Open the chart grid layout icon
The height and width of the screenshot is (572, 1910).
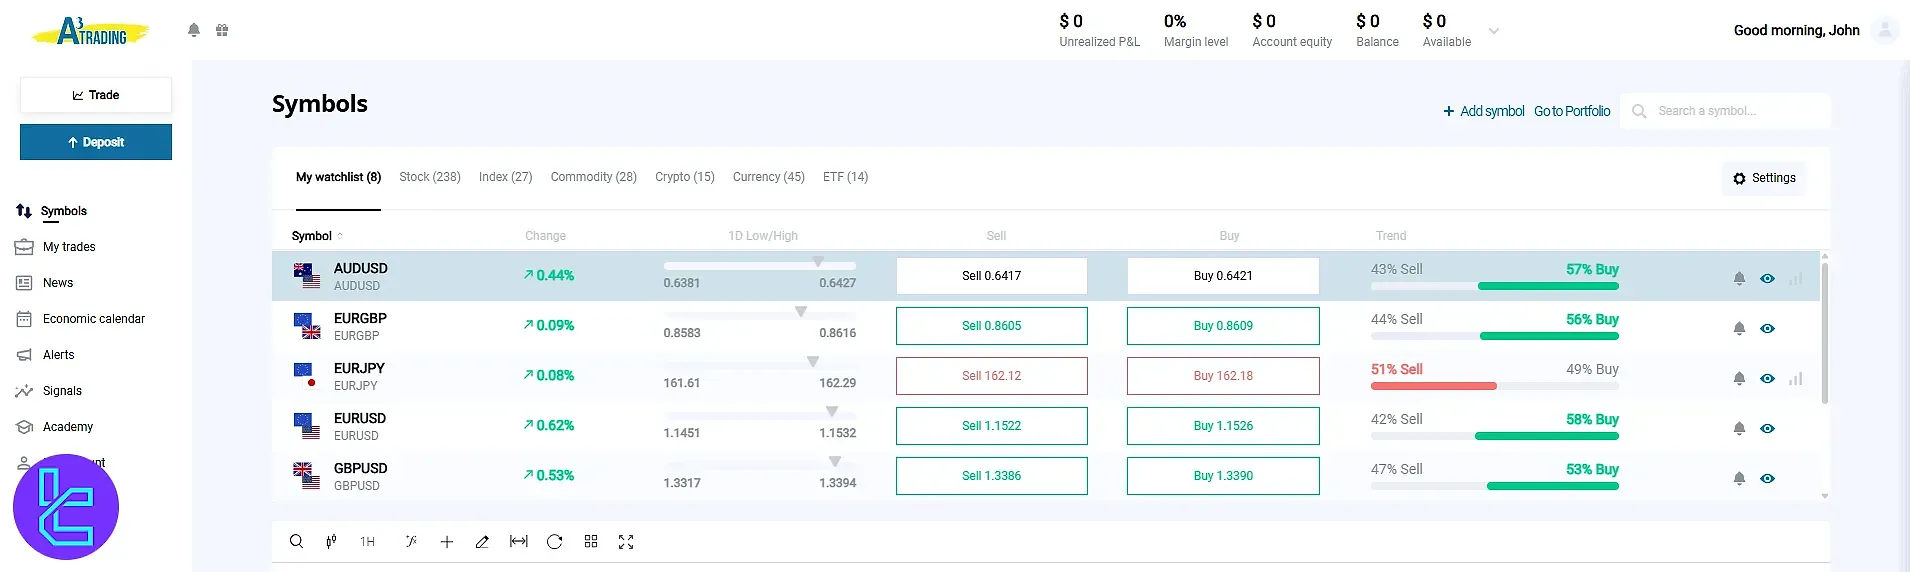[591, 542]
